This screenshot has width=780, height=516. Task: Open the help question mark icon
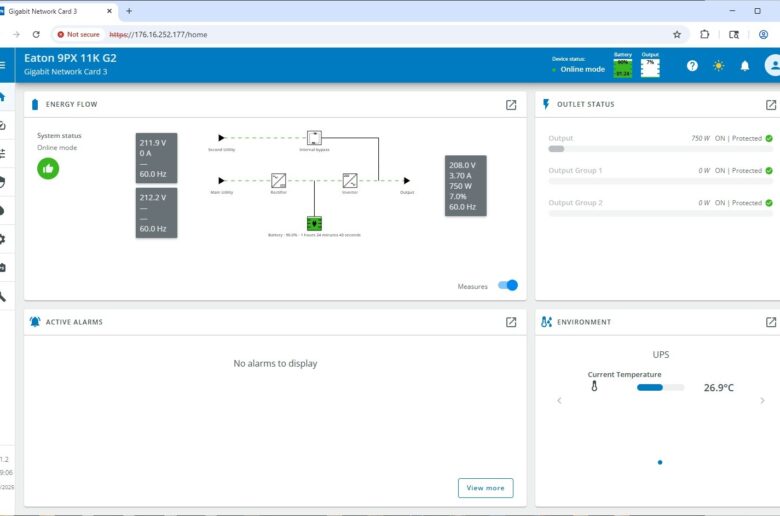coord(692,65)
